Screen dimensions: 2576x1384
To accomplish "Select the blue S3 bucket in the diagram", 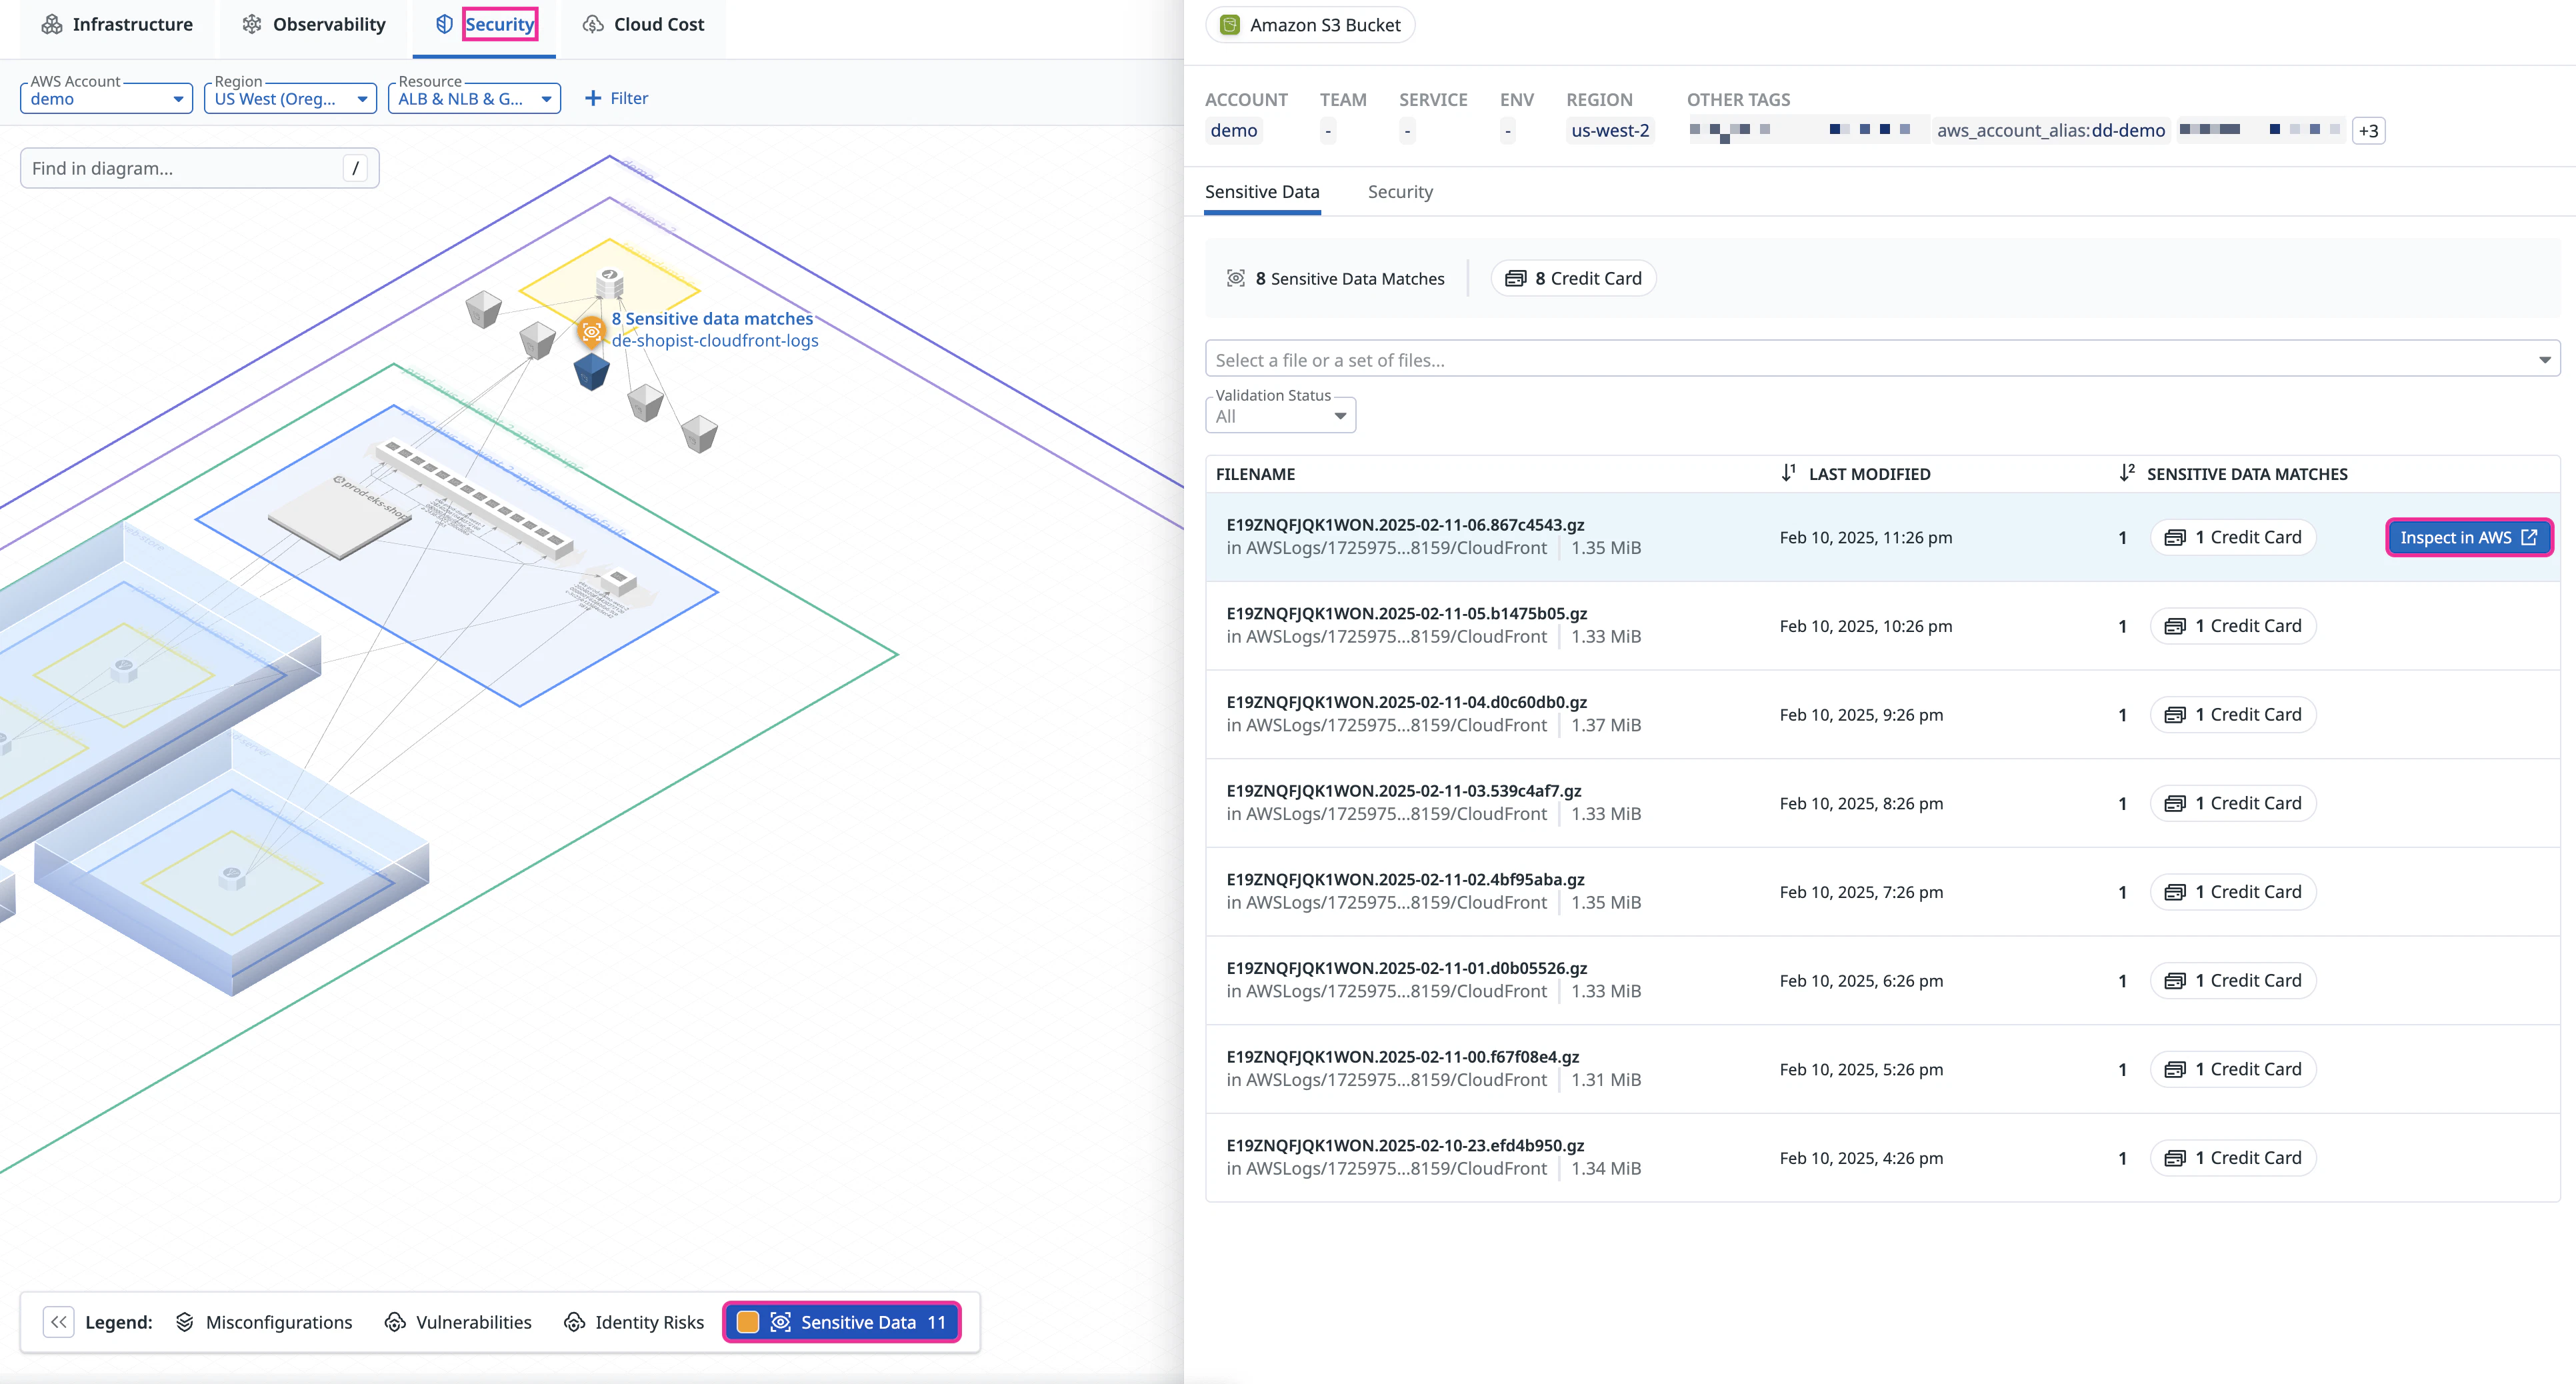I will tap(591, 371).
